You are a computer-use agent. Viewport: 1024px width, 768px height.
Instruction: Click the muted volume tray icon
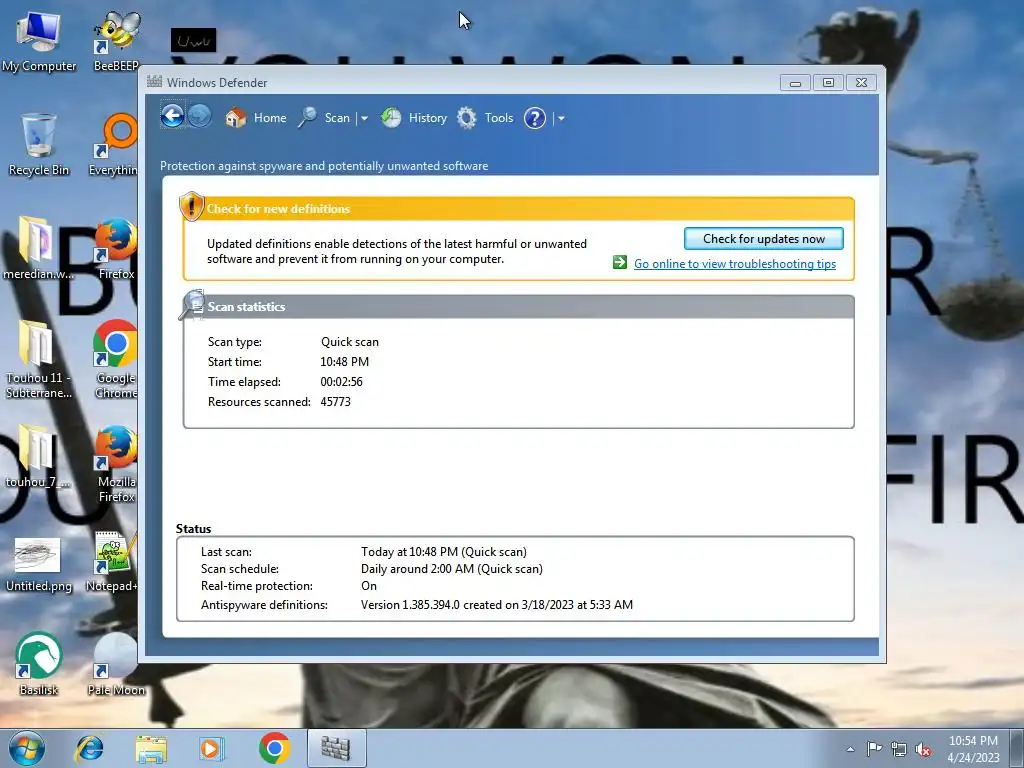pos(923,749)
